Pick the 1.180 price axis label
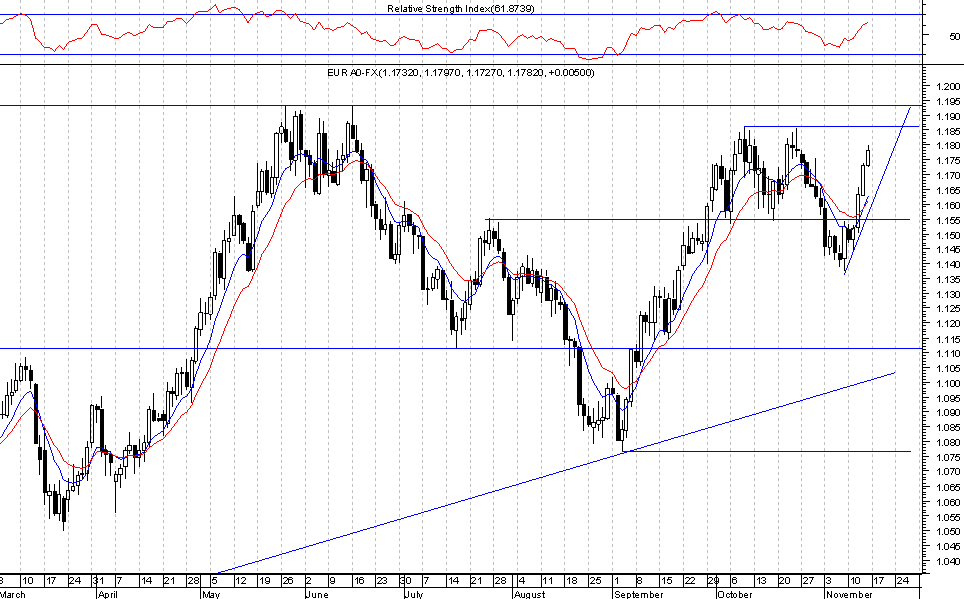Image resolution: width=964 pixels, height=599 pixels. coord(948,146)
